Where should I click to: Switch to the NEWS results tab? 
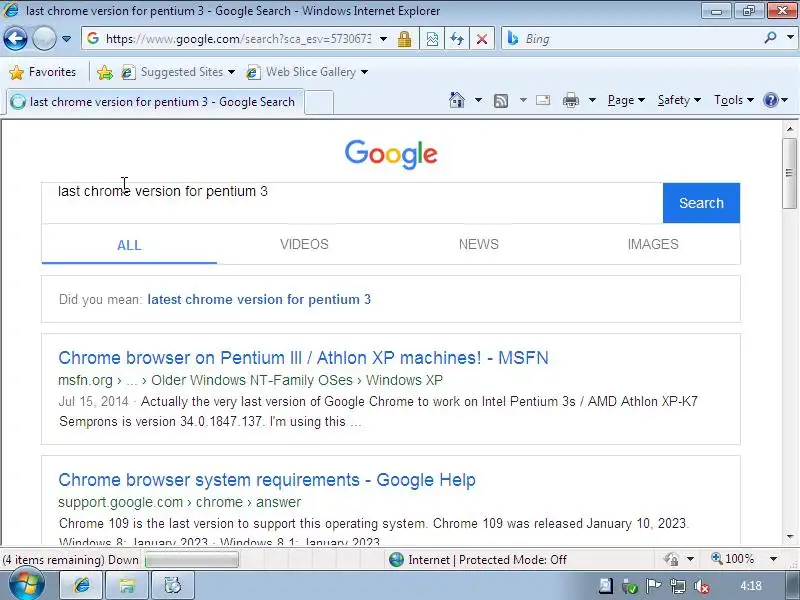click(479, 244)
